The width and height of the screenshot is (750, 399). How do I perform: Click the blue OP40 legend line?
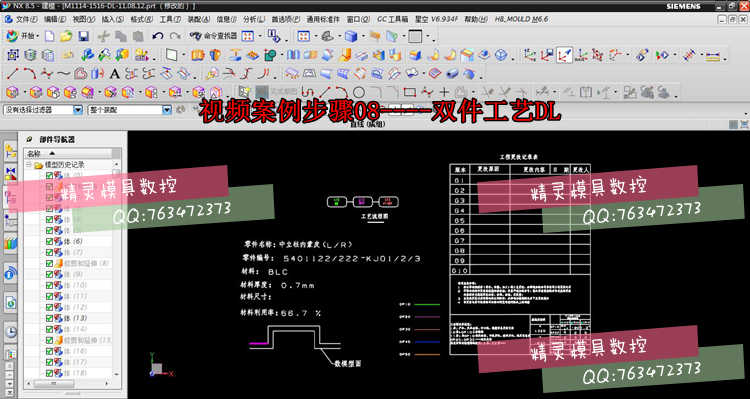[x=427, y=342]
